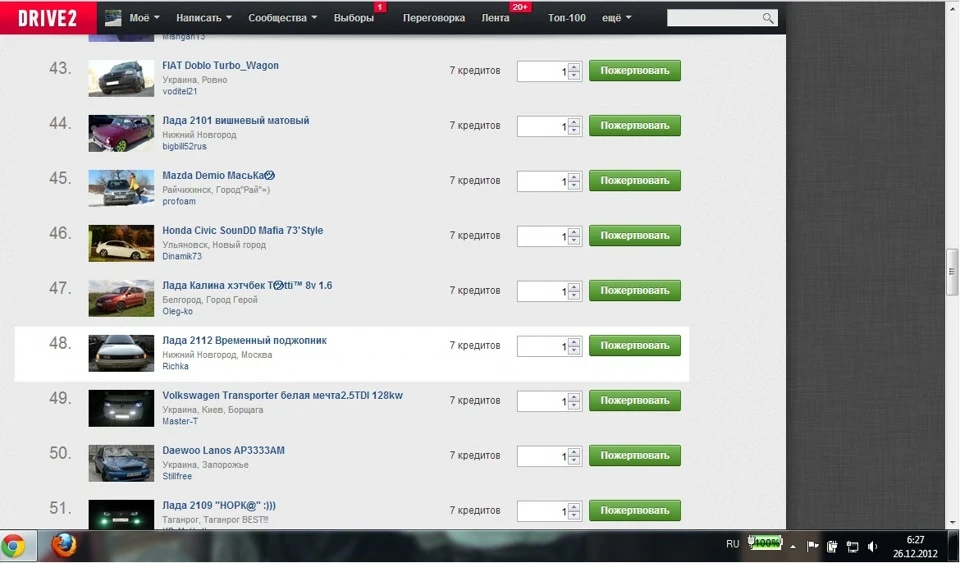Click the RU language indicator
960x563 pixels.
point(732,543)
